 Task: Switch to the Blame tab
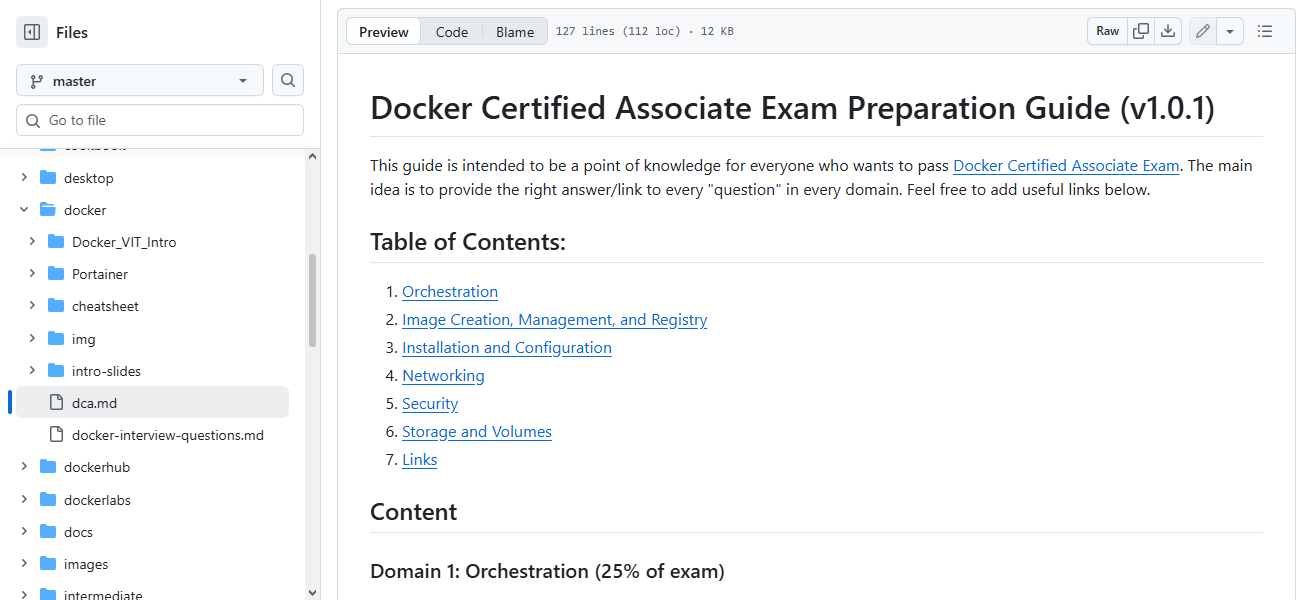click(515, 32)
